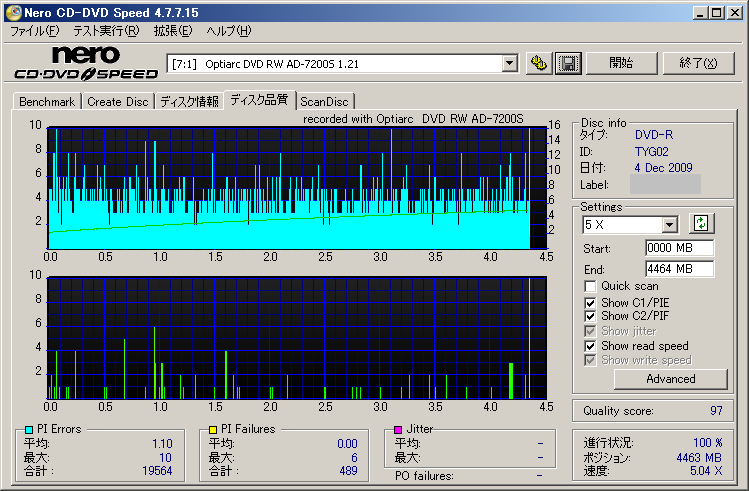The width and height of the screenshot is (749, 491).
Task: Open the Optiarc drive selection dropdown arrow
Action: click(510, 64)
